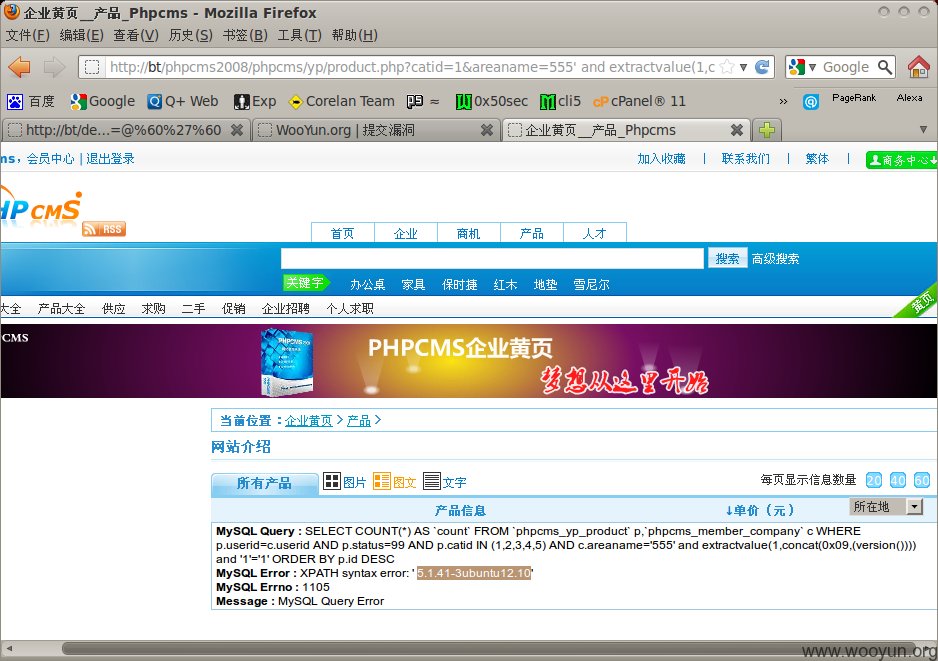938x661 pixels.
Task: Show 20 items per page
Action: coord(874,480)
